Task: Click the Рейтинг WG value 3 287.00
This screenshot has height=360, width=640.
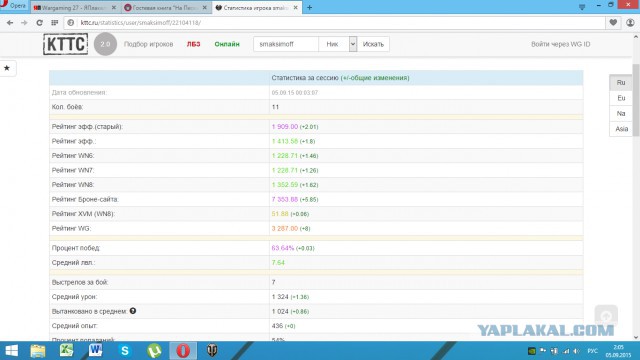Action: [x=284, y=229]
